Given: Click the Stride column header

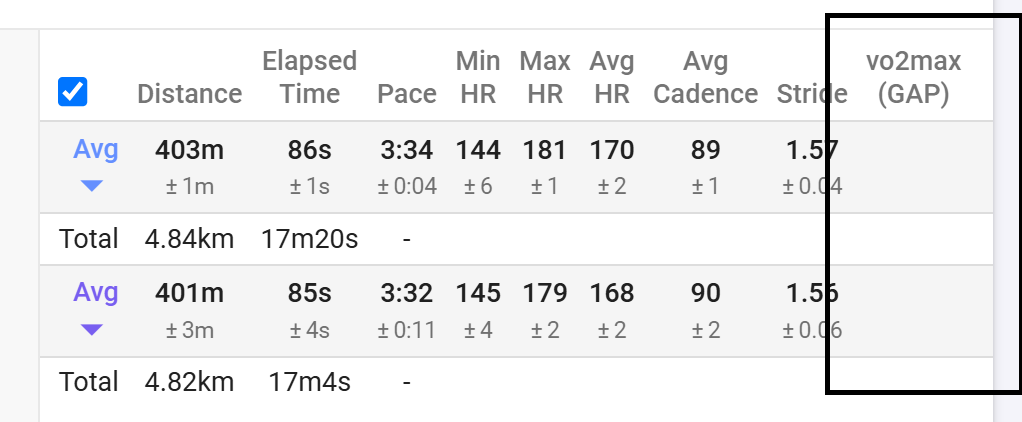Looking at the screenshot, I should click(x=812, y=94).
